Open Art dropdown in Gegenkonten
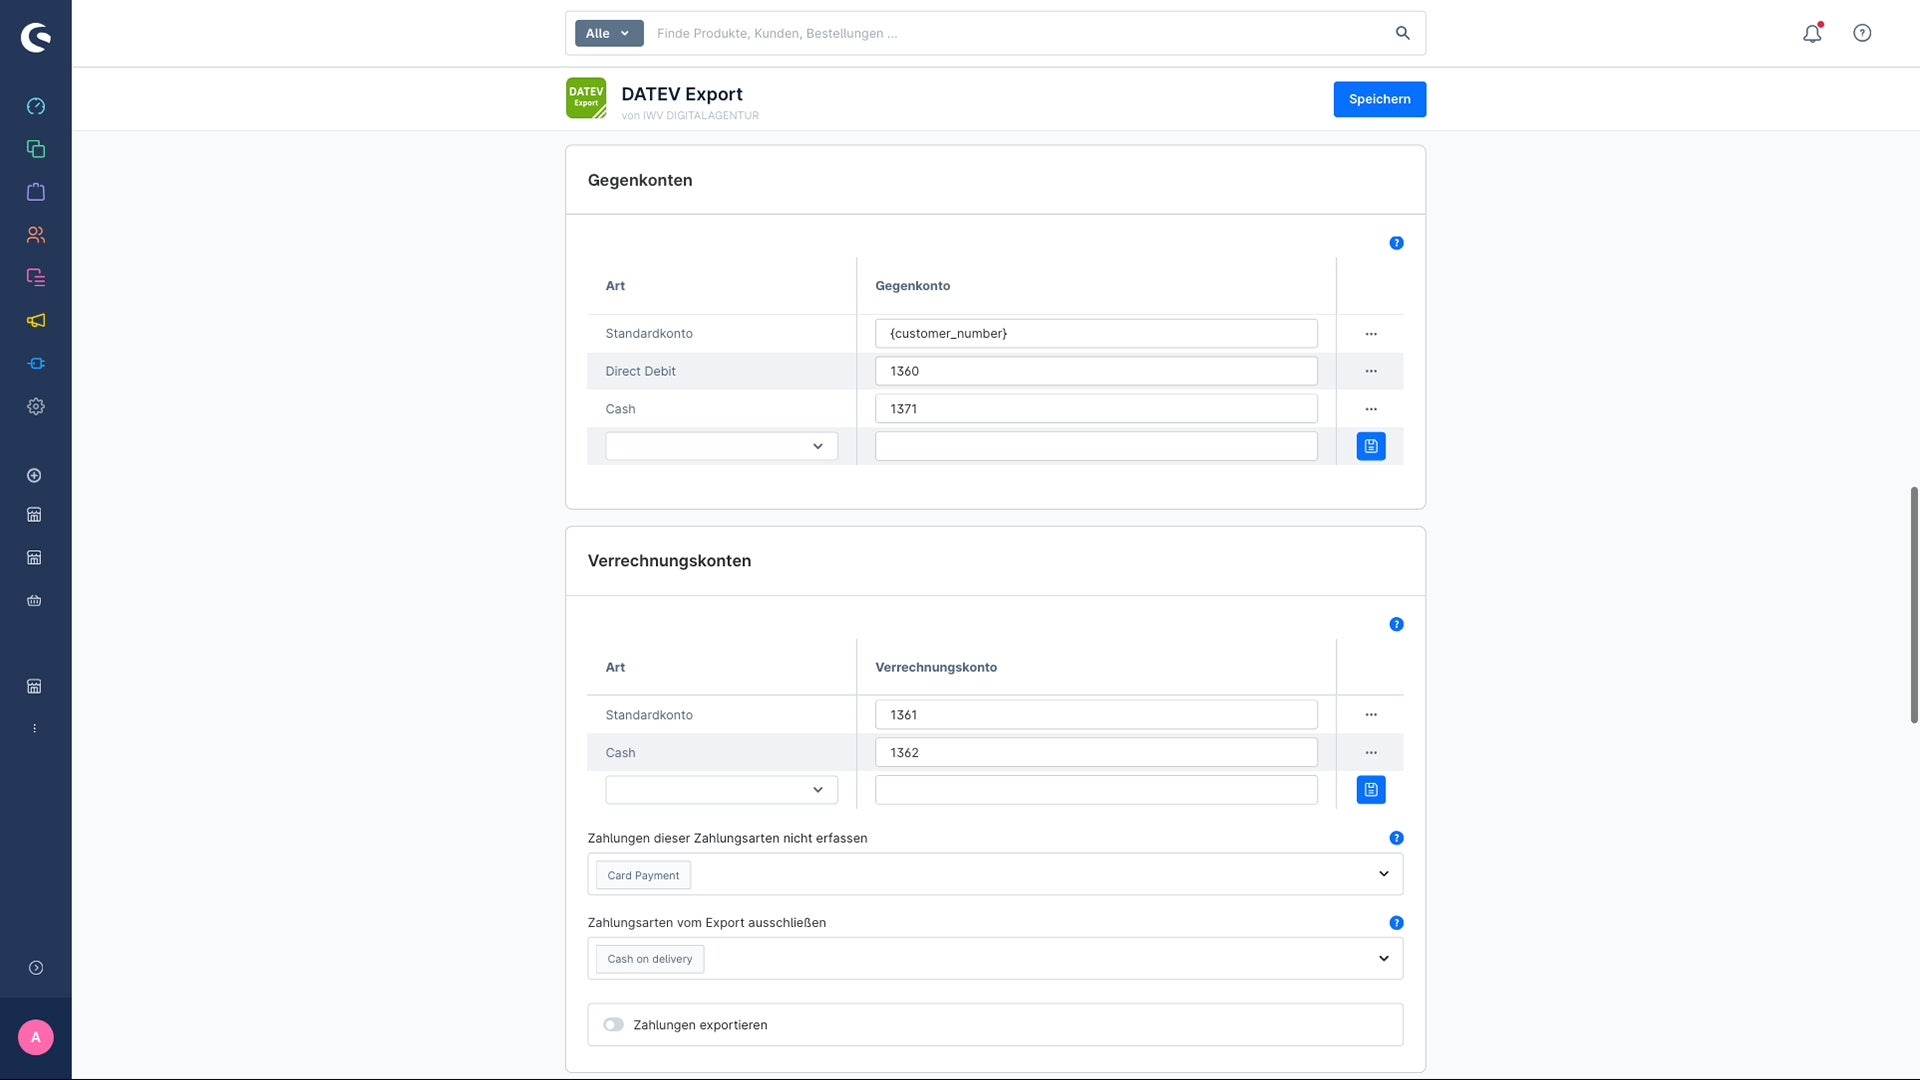This screenshot has width=1920, height=1080. pyautogui.click(x=721, y=446)
